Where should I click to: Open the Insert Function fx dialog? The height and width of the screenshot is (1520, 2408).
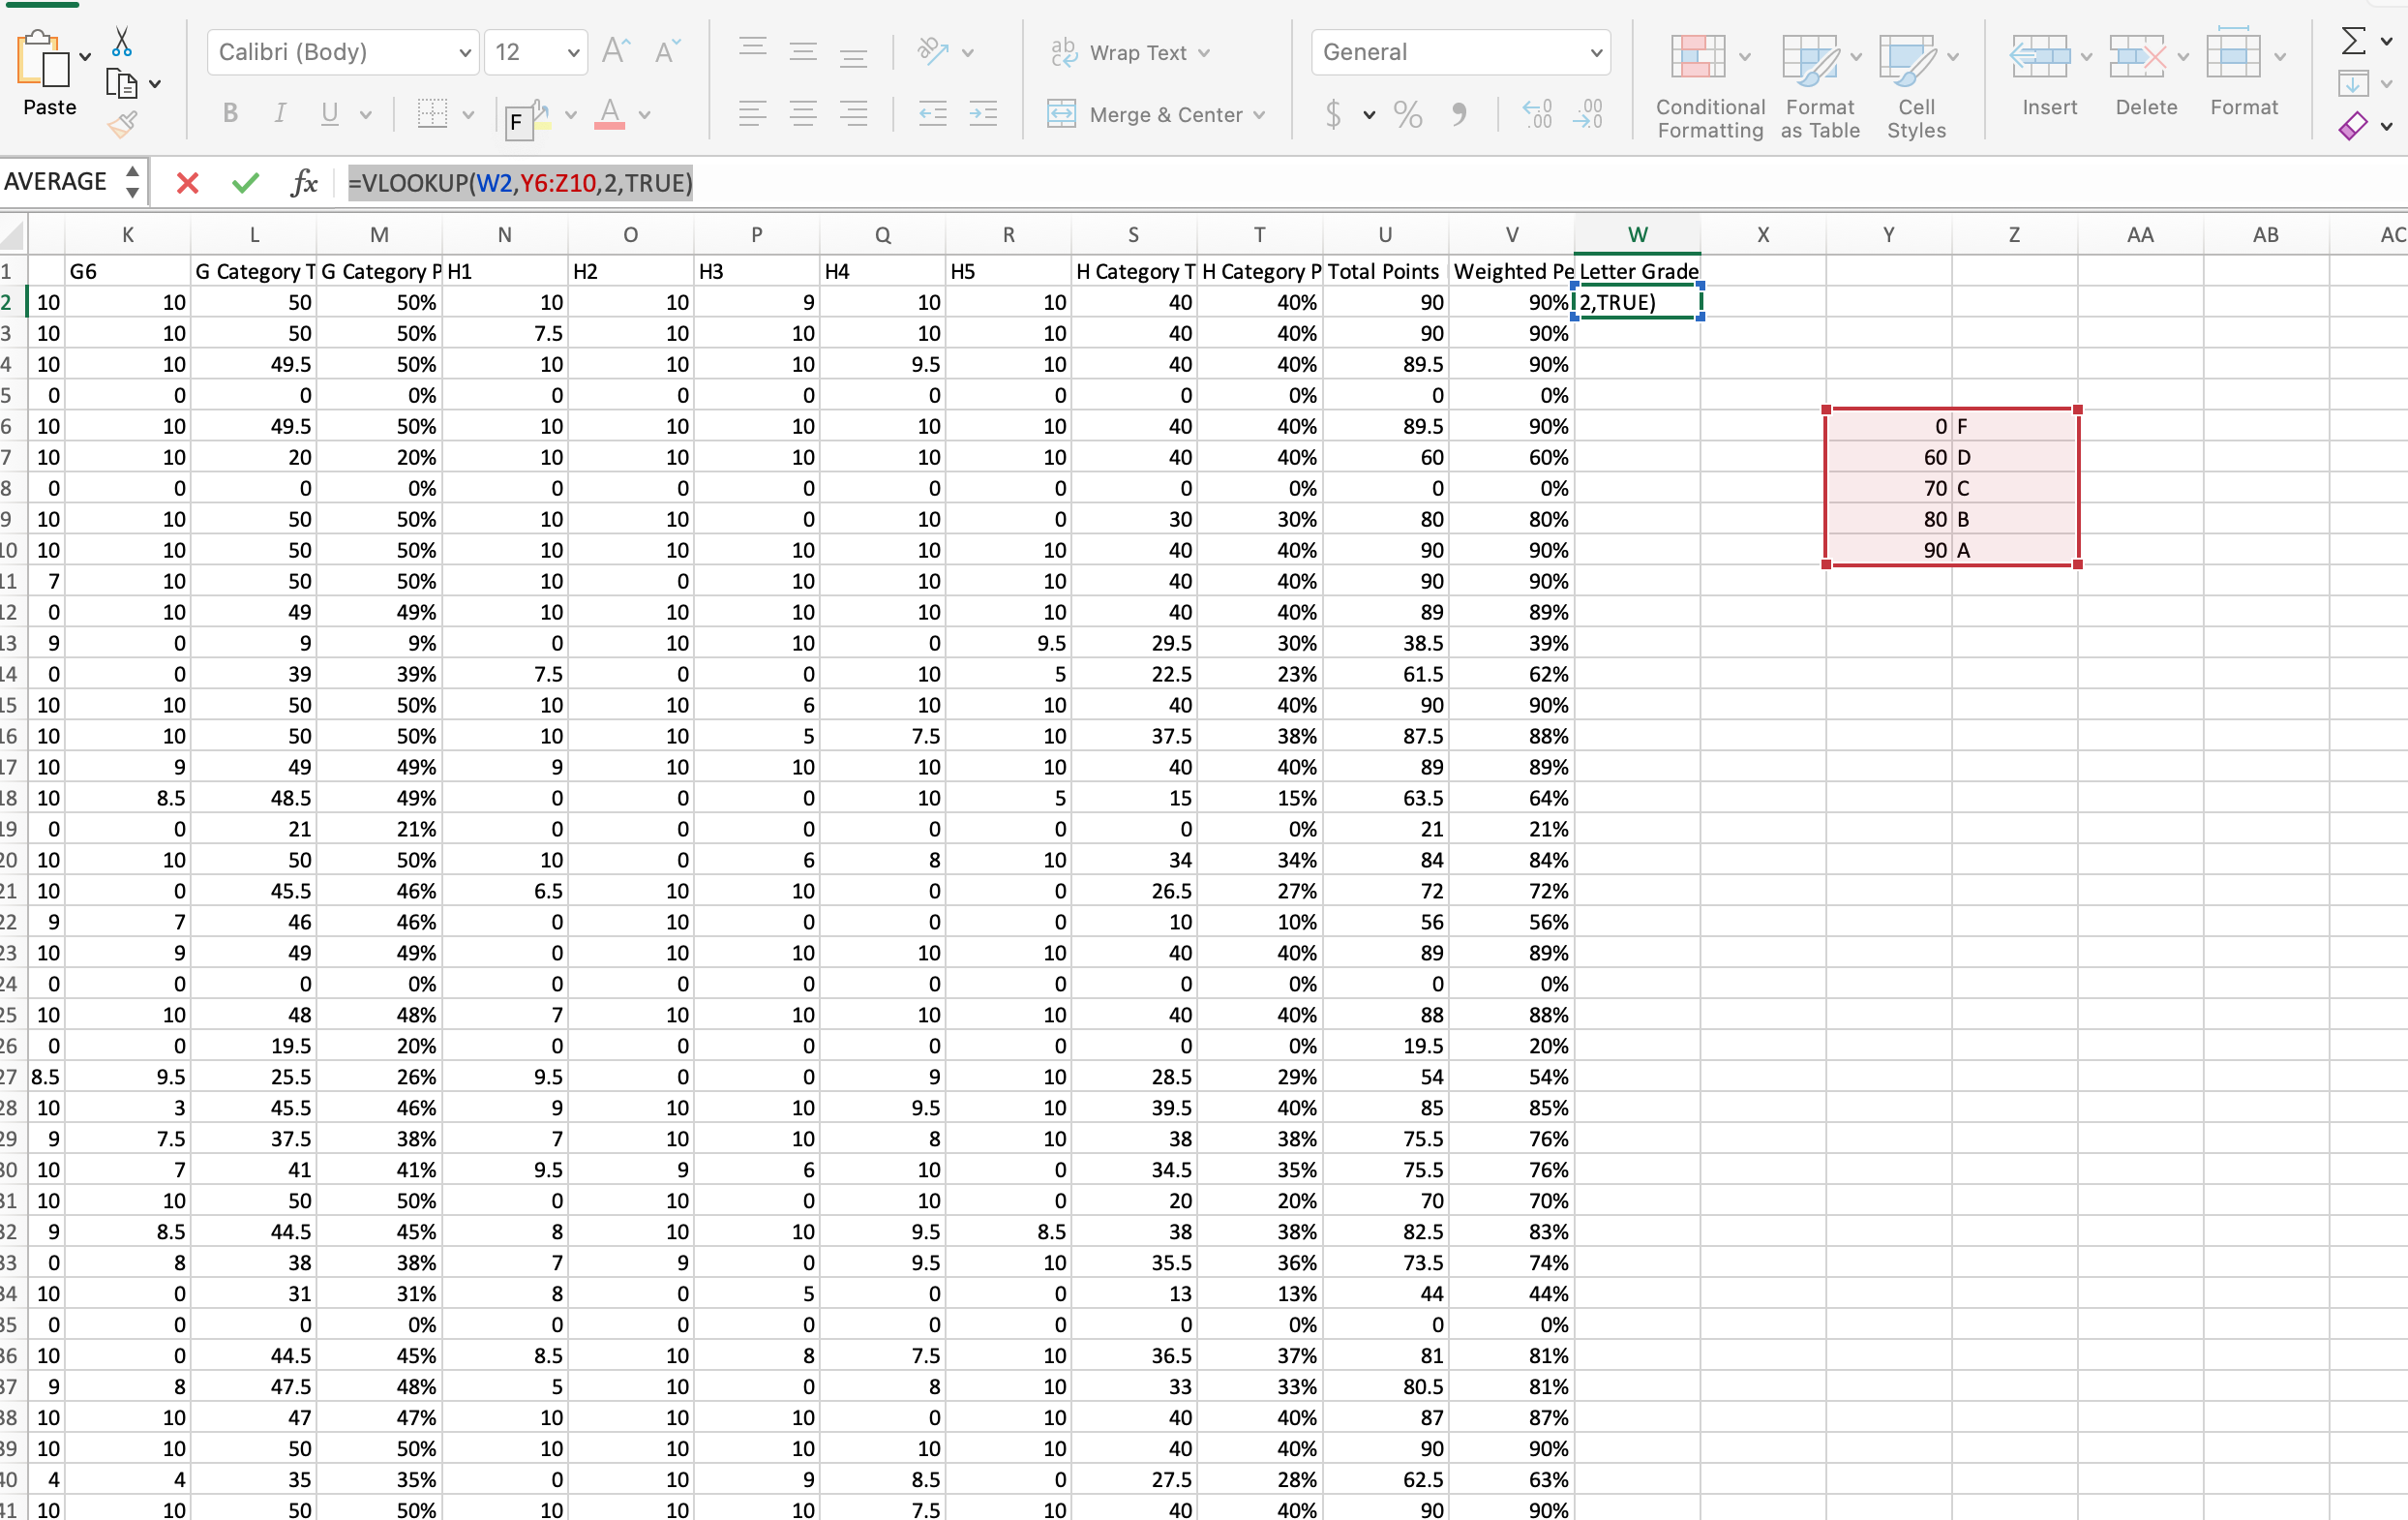(303, 183)
